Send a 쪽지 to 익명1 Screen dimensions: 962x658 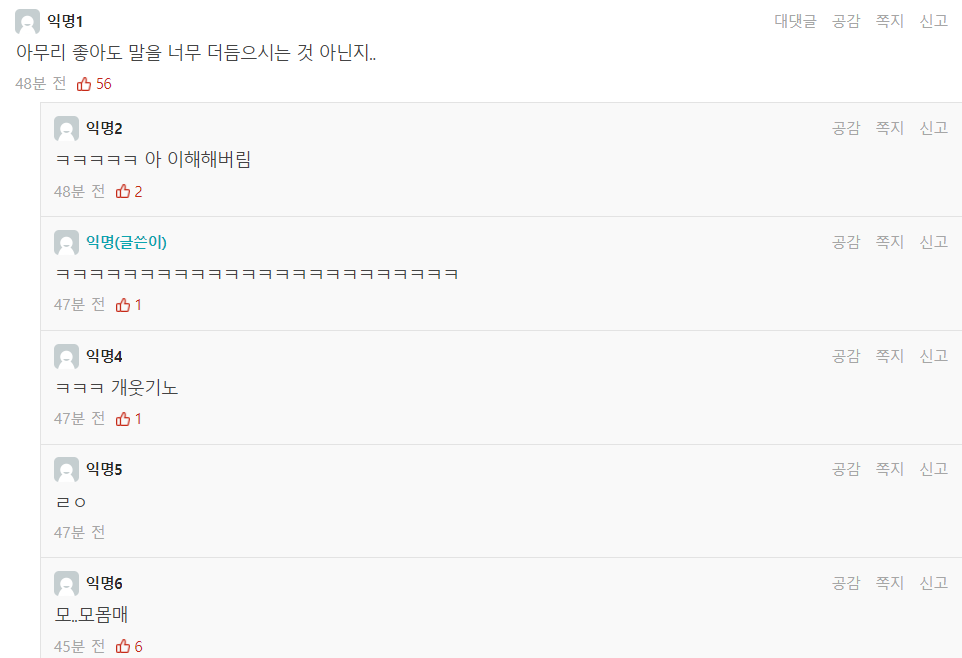click(x=890, y=21)
